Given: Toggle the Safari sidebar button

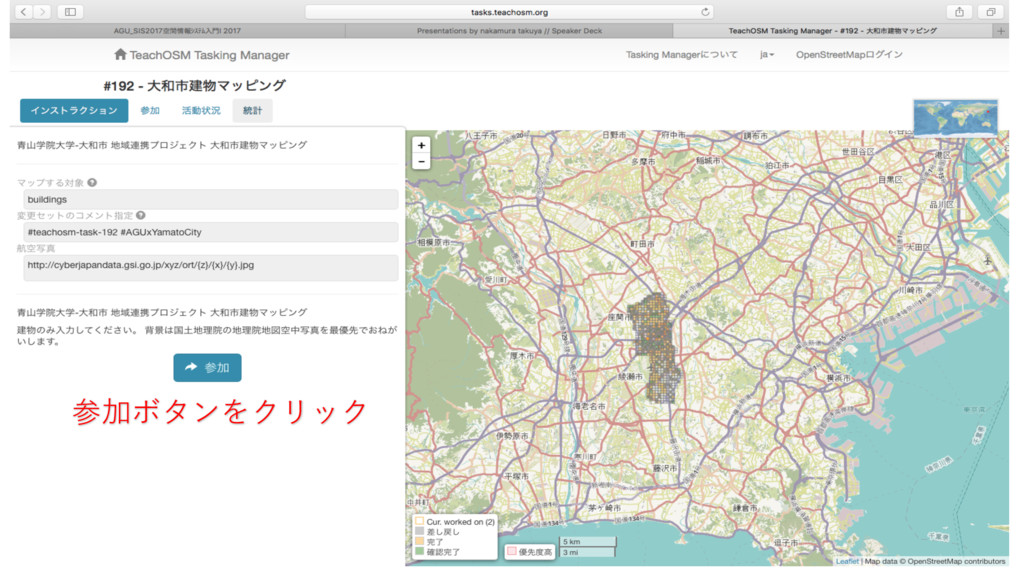Looking at the screenshot, I should click(x=70, y=12).
